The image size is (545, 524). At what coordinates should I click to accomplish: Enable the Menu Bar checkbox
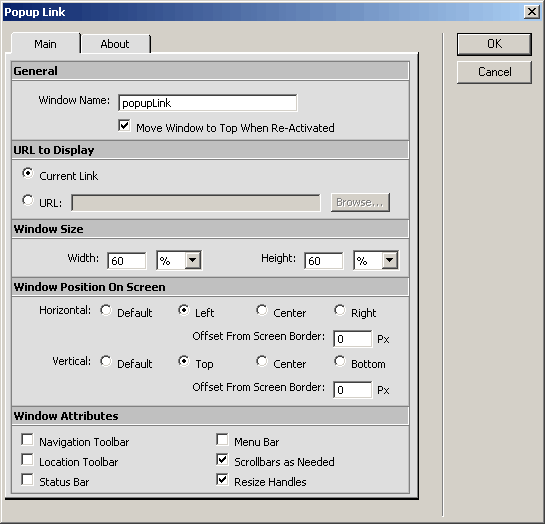point(222,439)
